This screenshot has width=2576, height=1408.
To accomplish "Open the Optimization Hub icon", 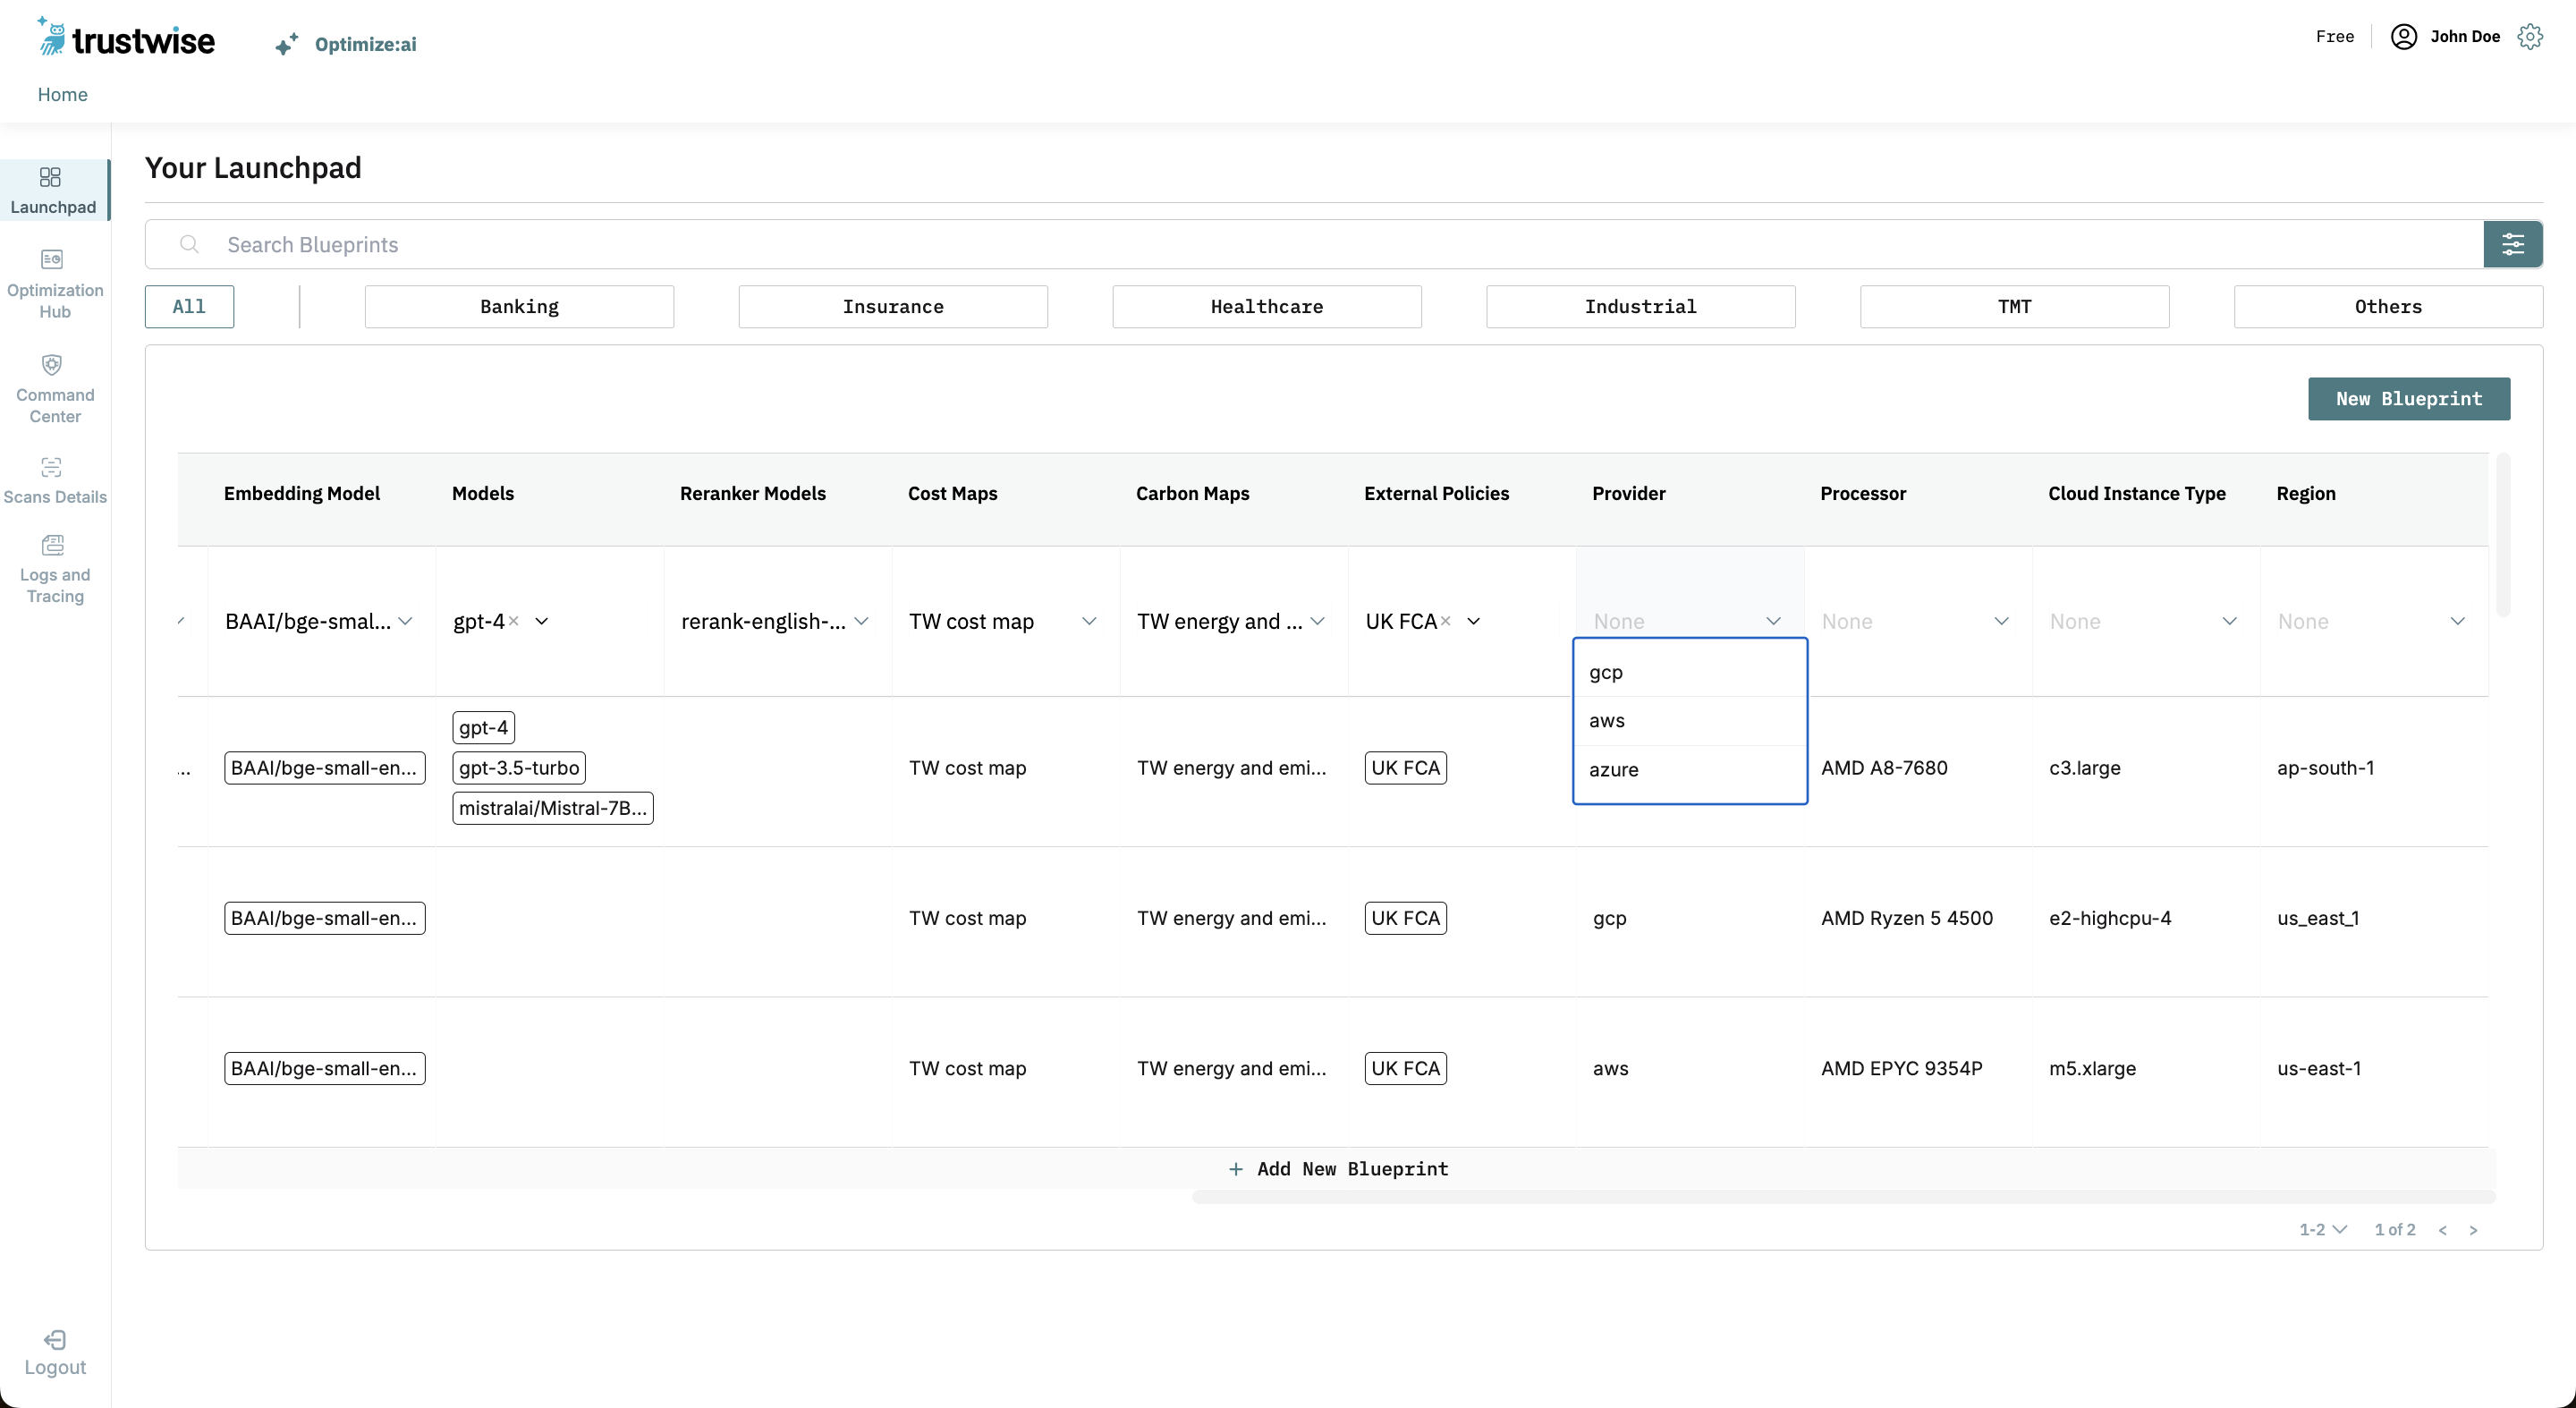I will click(52, 260).
